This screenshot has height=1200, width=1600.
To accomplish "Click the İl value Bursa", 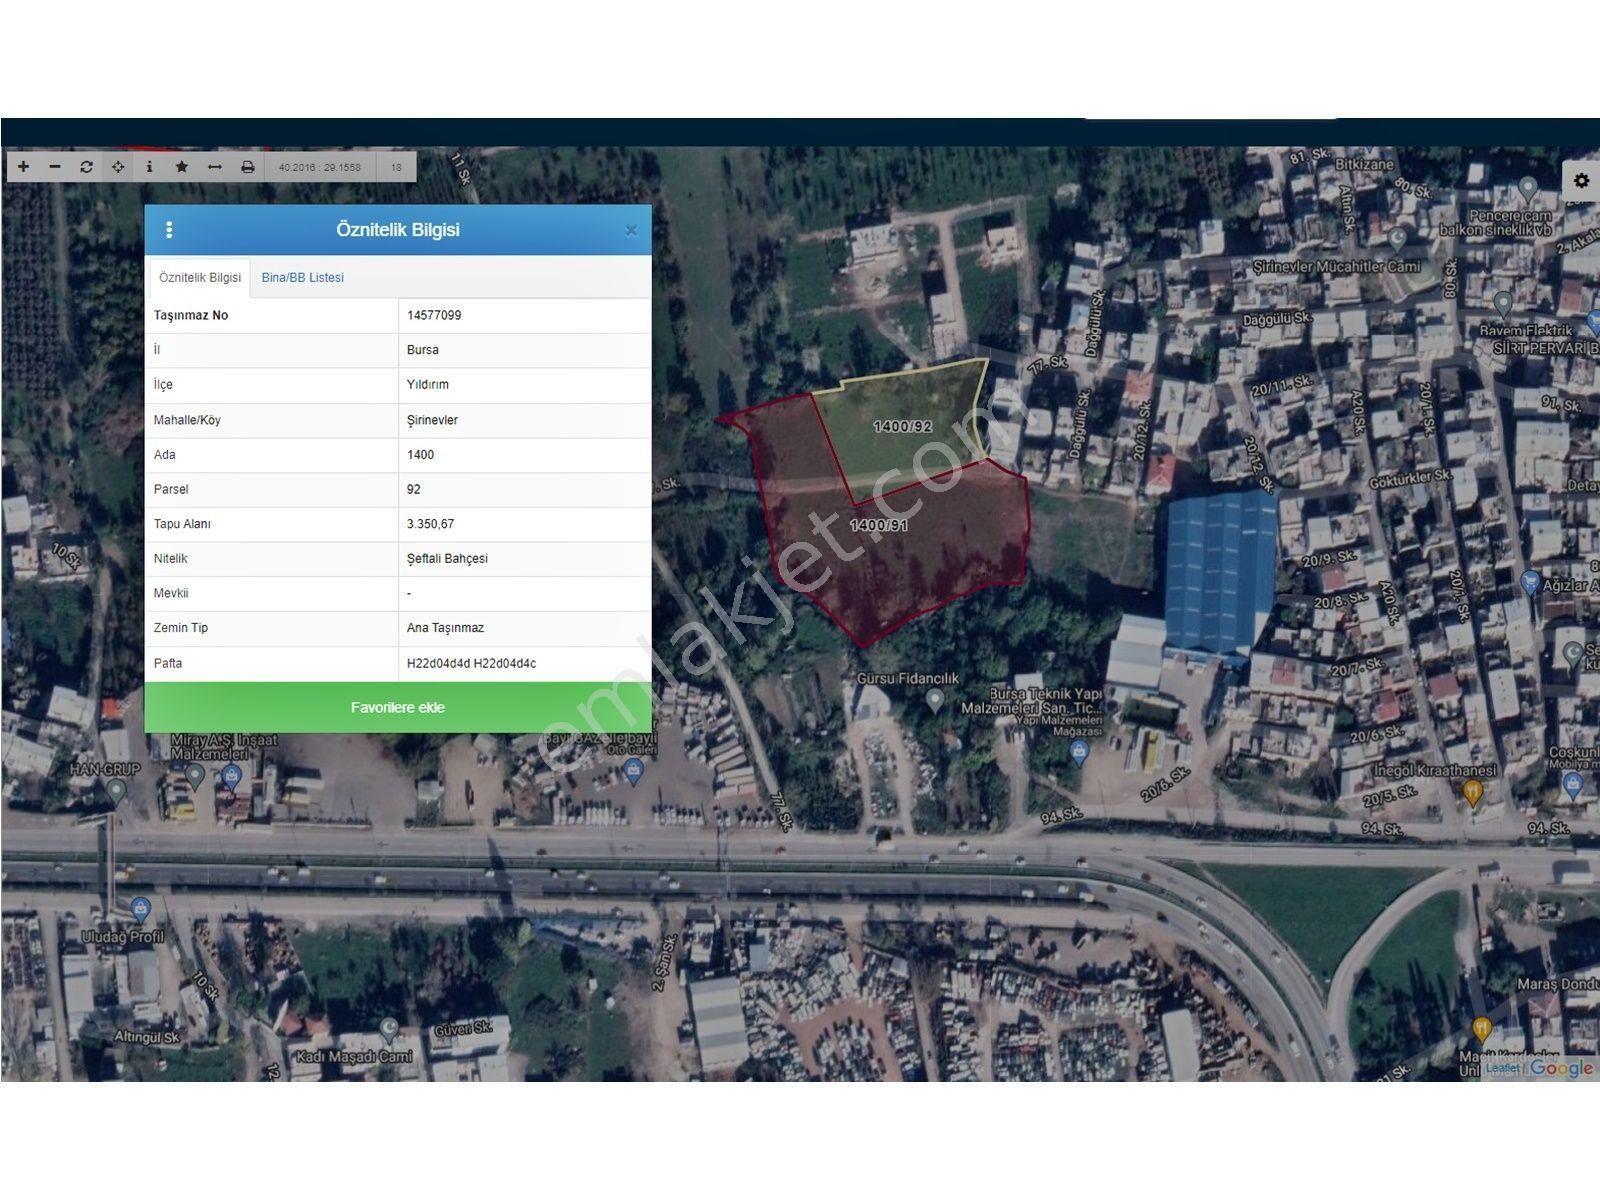I will click(423, 350).
